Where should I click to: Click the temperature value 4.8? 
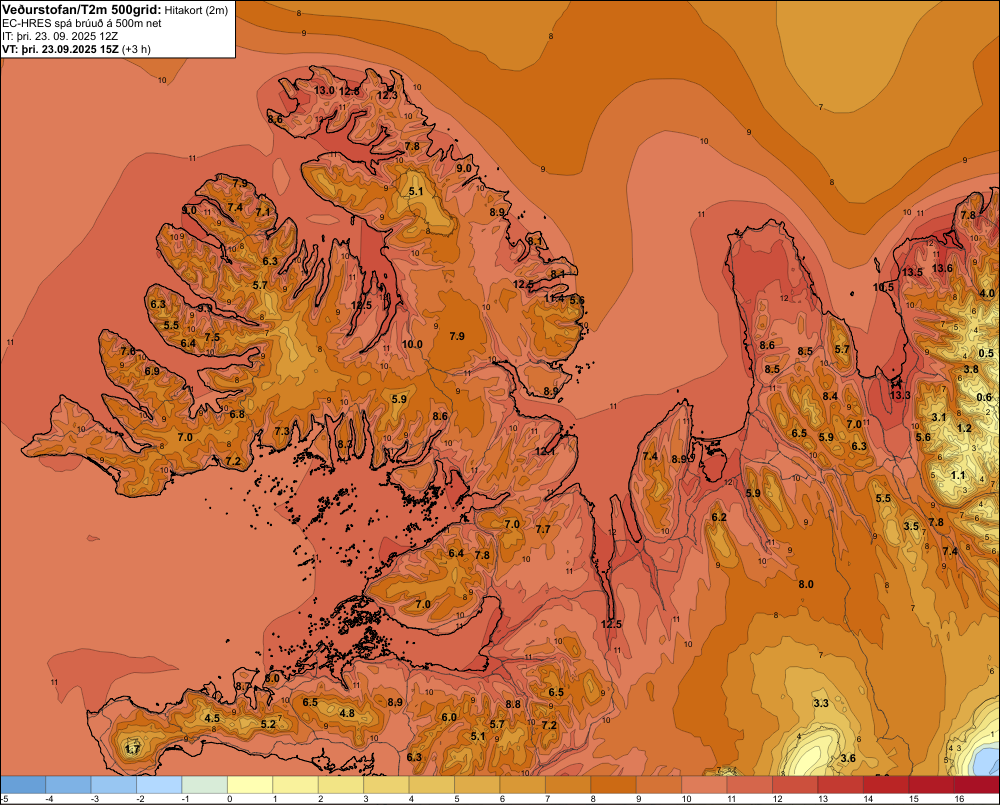(x=347, y=713)
